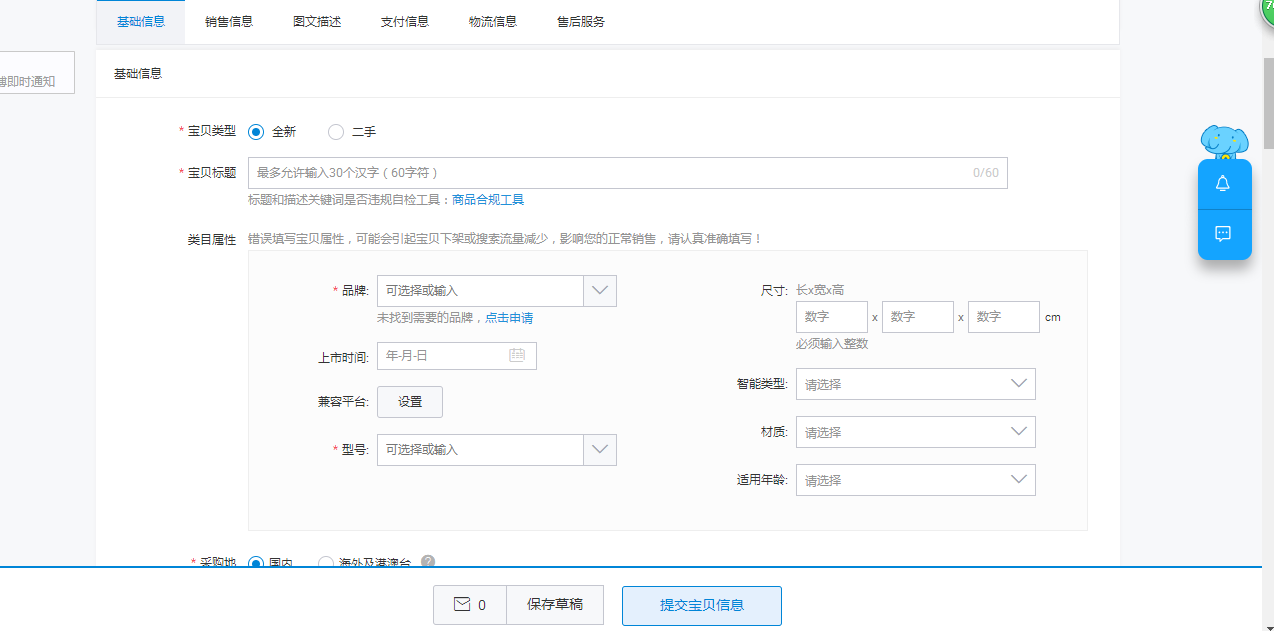Click 提交宝贝信息 button
Screen dimensions: 1274x631
702,606
